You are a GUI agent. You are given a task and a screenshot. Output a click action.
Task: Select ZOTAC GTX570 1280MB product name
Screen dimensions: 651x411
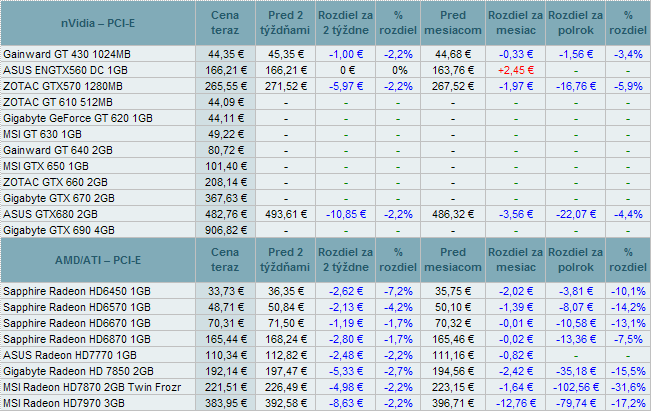pyautogui.click(x=63, y=86)
